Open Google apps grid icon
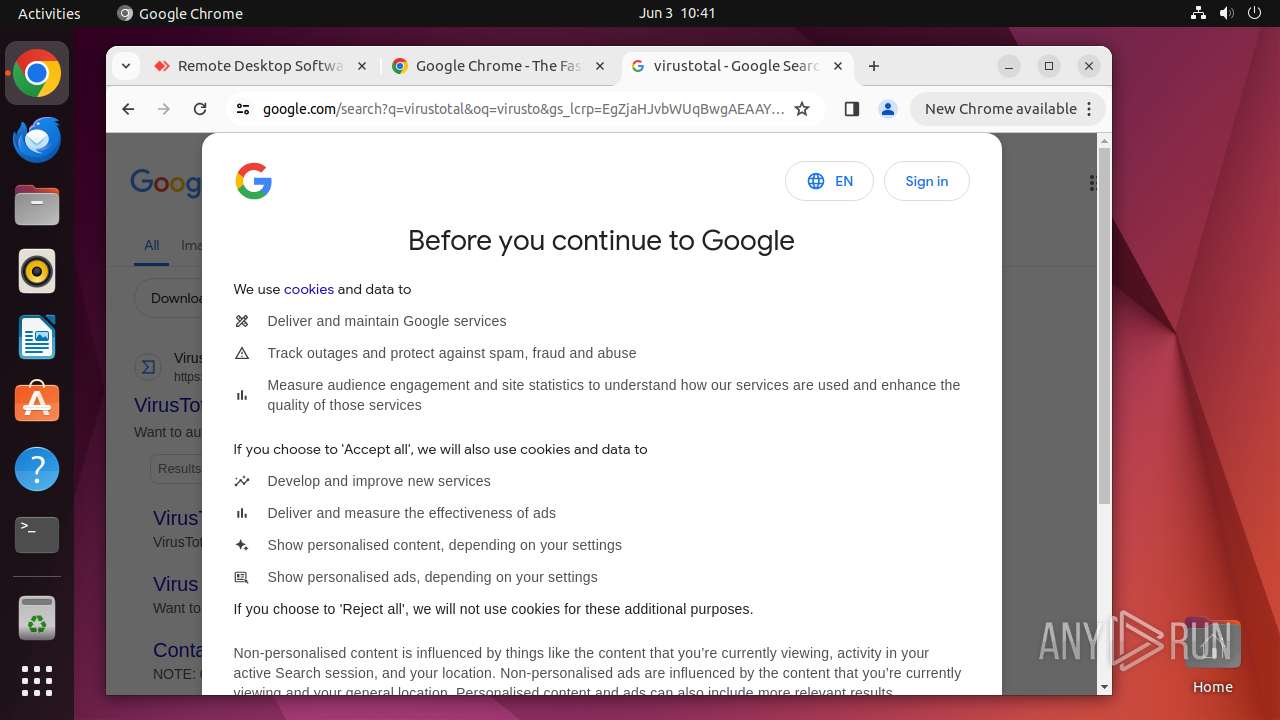The width and height of the screenshot is (1280, 720). 1095,183
